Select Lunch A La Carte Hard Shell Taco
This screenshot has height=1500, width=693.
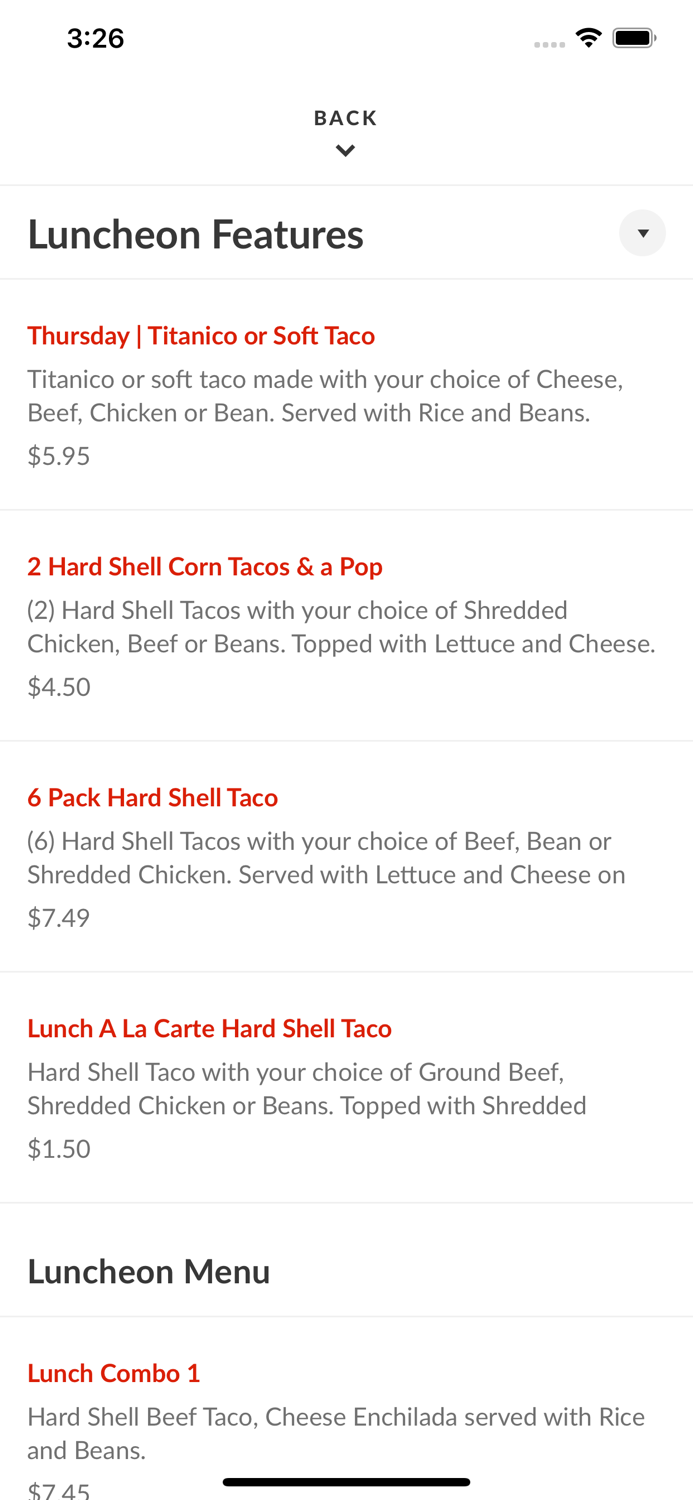209,1028
